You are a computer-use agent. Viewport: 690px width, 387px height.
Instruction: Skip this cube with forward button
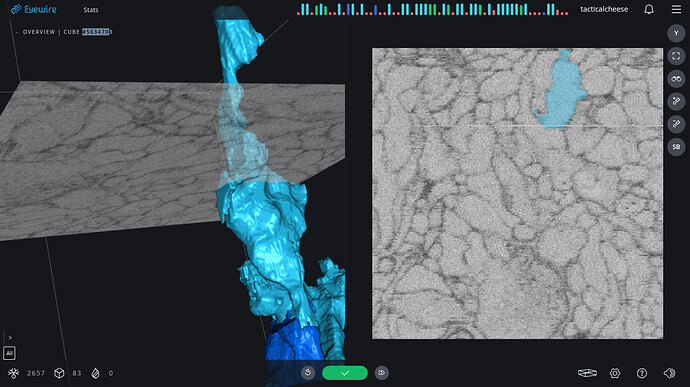coord(382,373)
